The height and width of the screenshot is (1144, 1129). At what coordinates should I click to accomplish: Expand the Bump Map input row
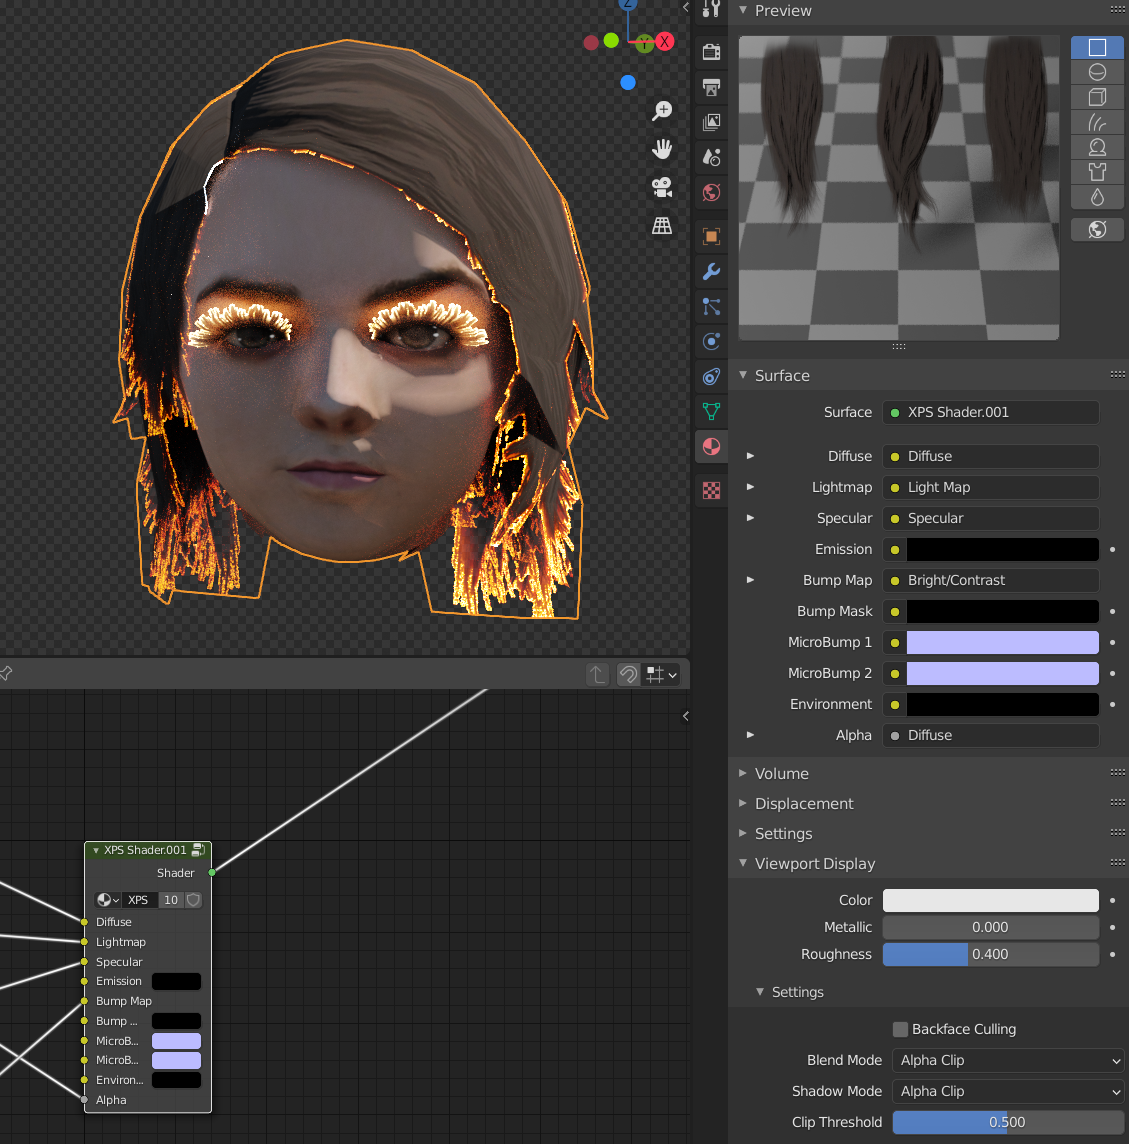pos(750,580)
